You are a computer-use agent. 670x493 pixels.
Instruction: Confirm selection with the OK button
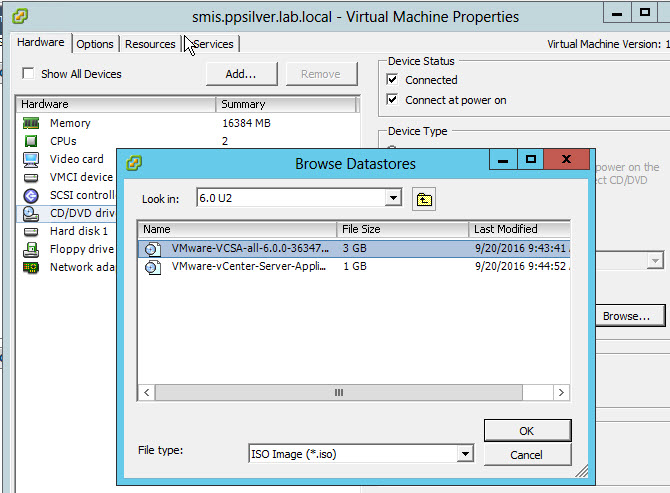[527, 431]
